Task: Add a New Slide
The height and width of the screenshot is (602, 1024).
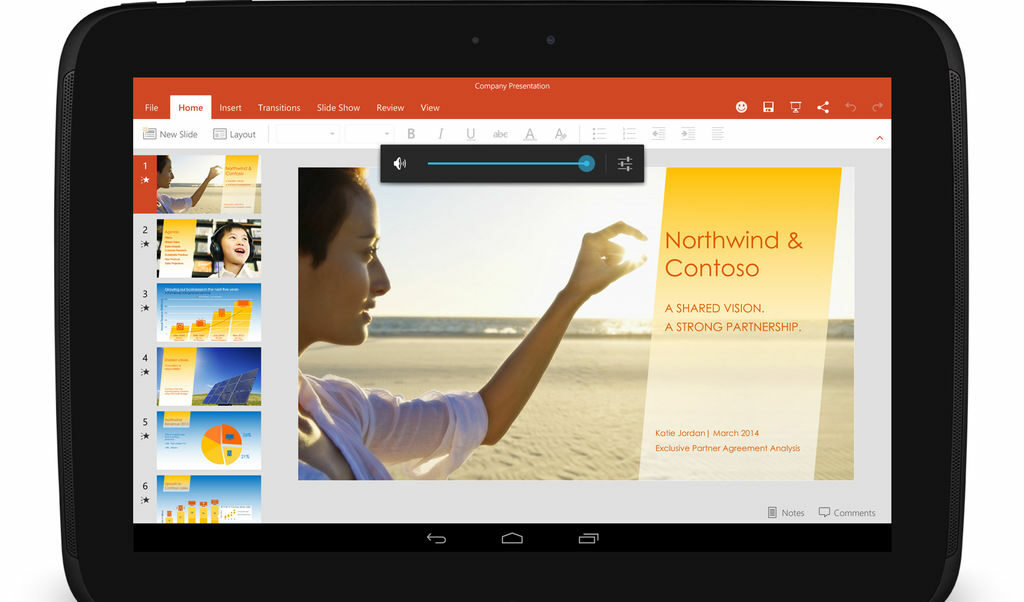Action: tap(170, 134)
